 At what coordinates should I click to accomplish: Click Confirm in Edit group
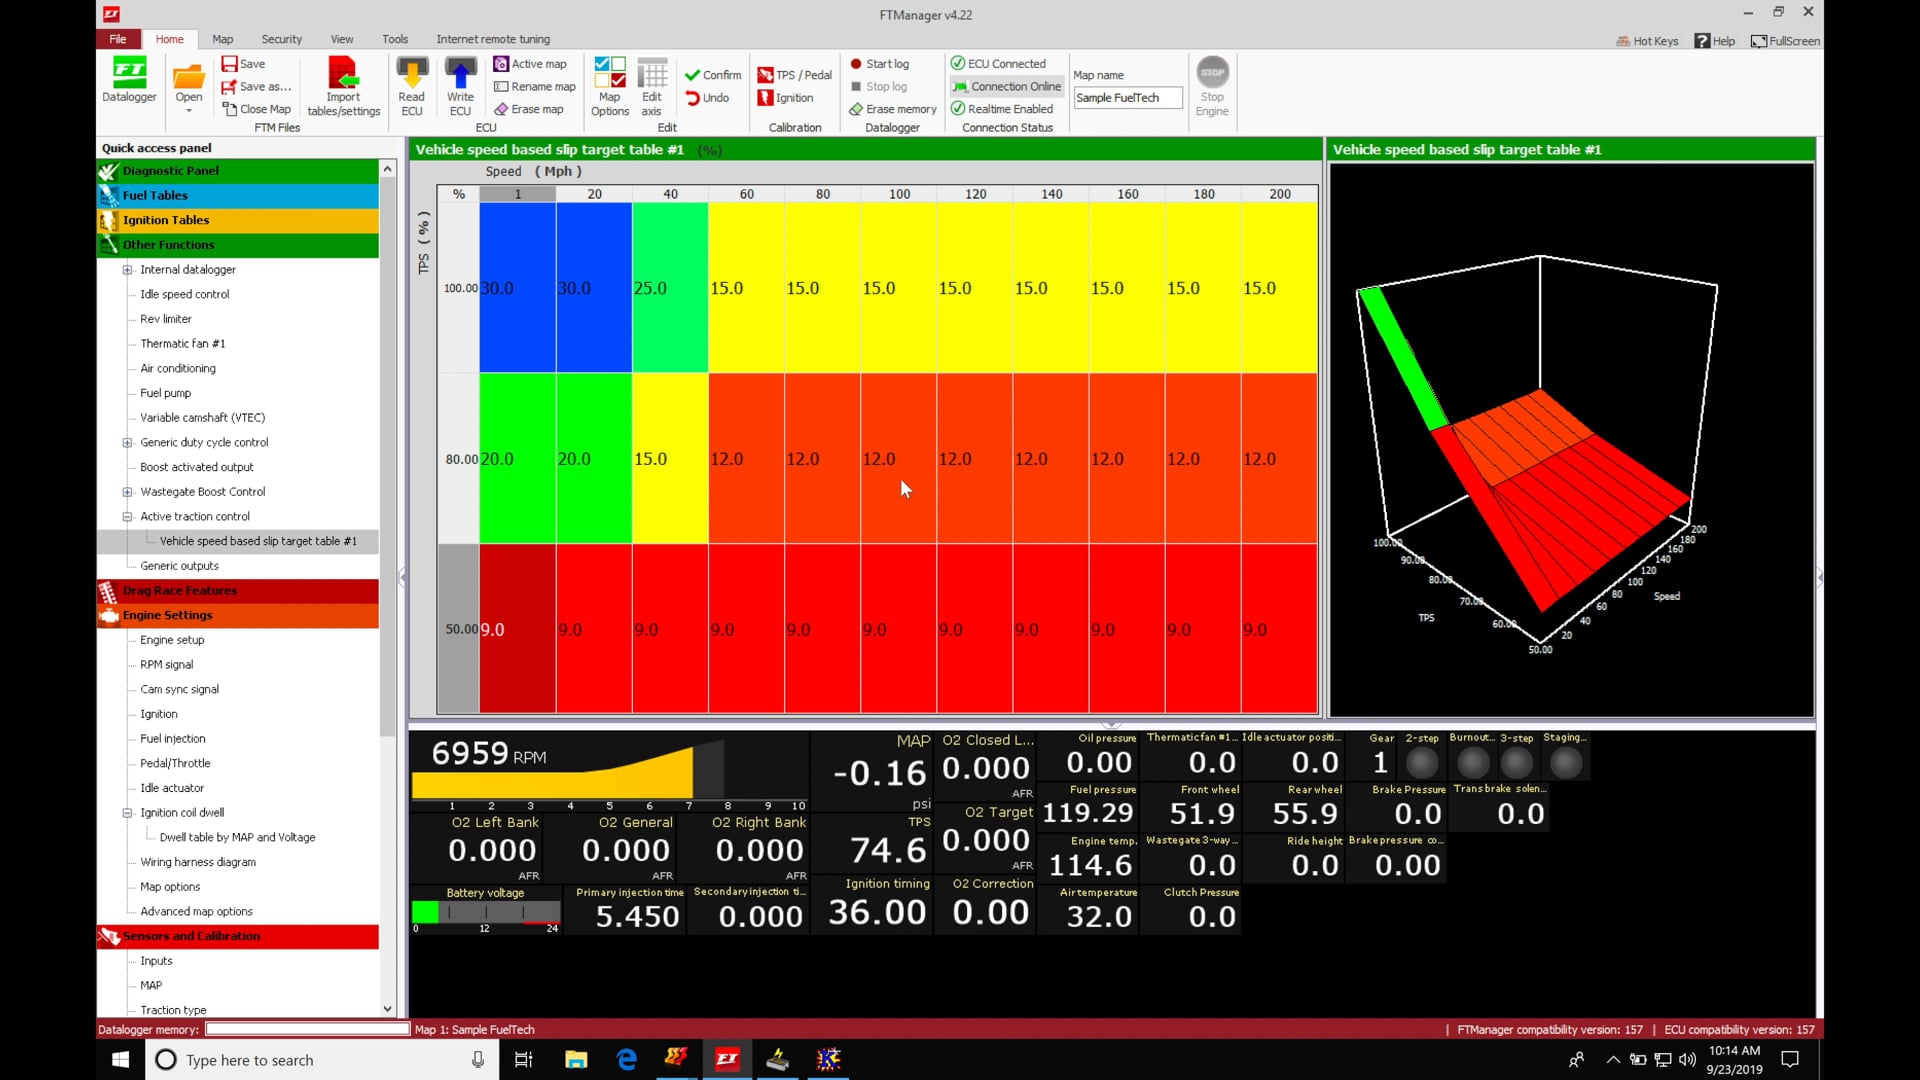coord(712,75)
